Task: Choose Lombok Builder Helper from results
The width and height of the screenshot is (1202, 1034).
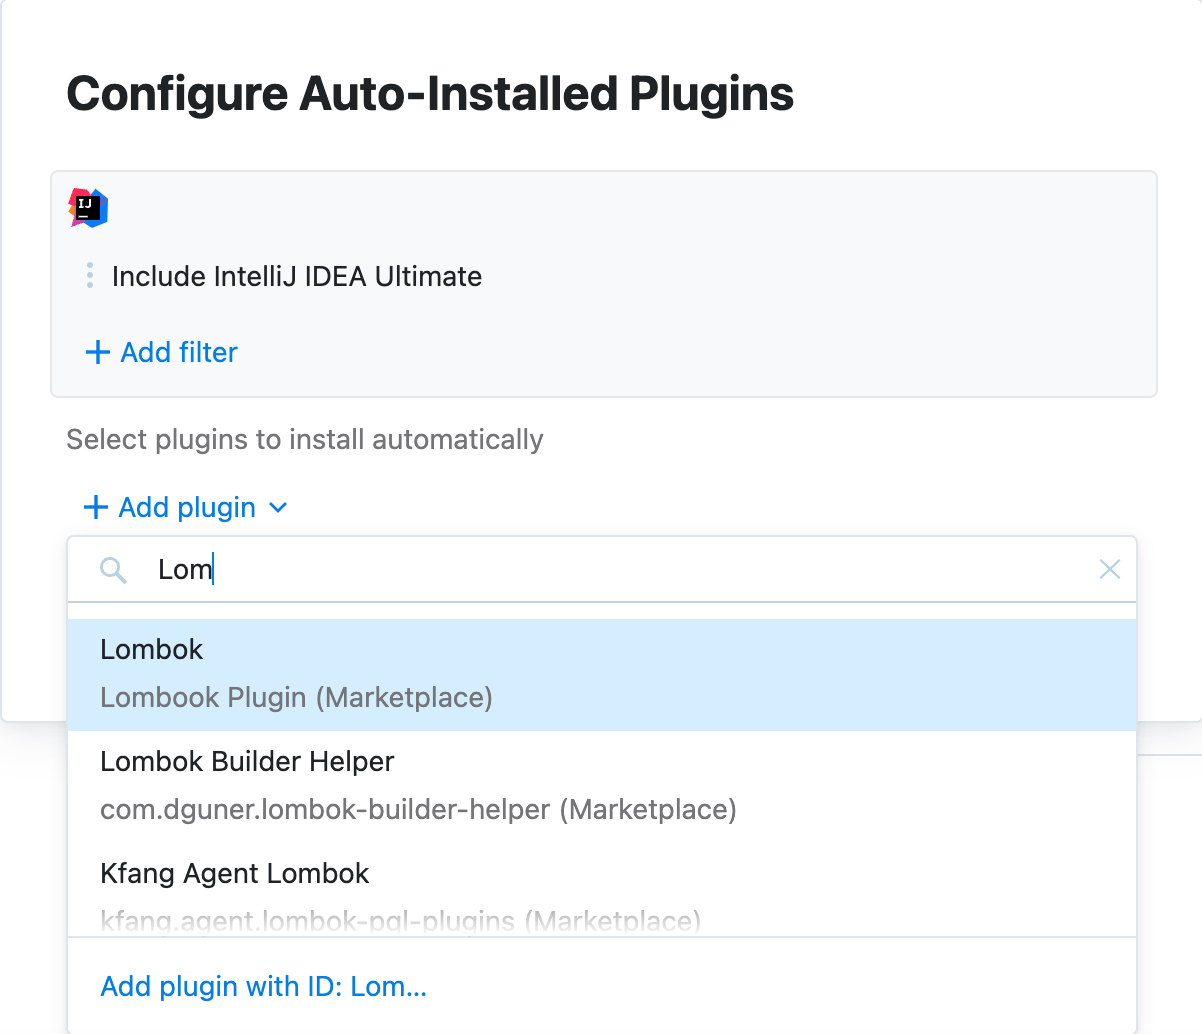Action: pos(247,762)
